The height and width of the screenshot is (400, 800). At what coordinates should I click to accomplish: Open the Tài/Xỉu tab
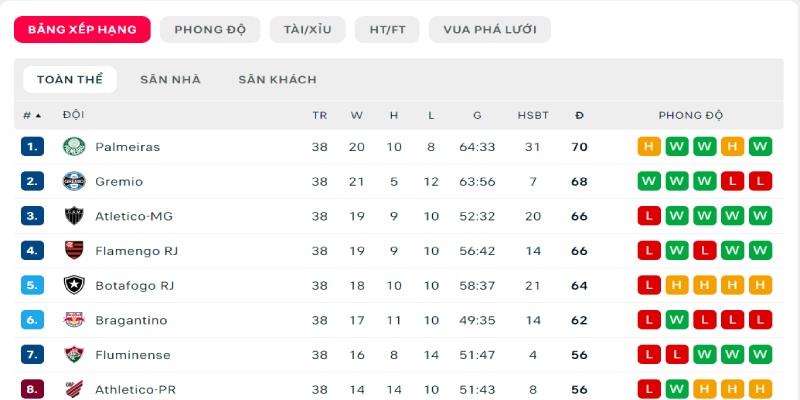(307, 30)
